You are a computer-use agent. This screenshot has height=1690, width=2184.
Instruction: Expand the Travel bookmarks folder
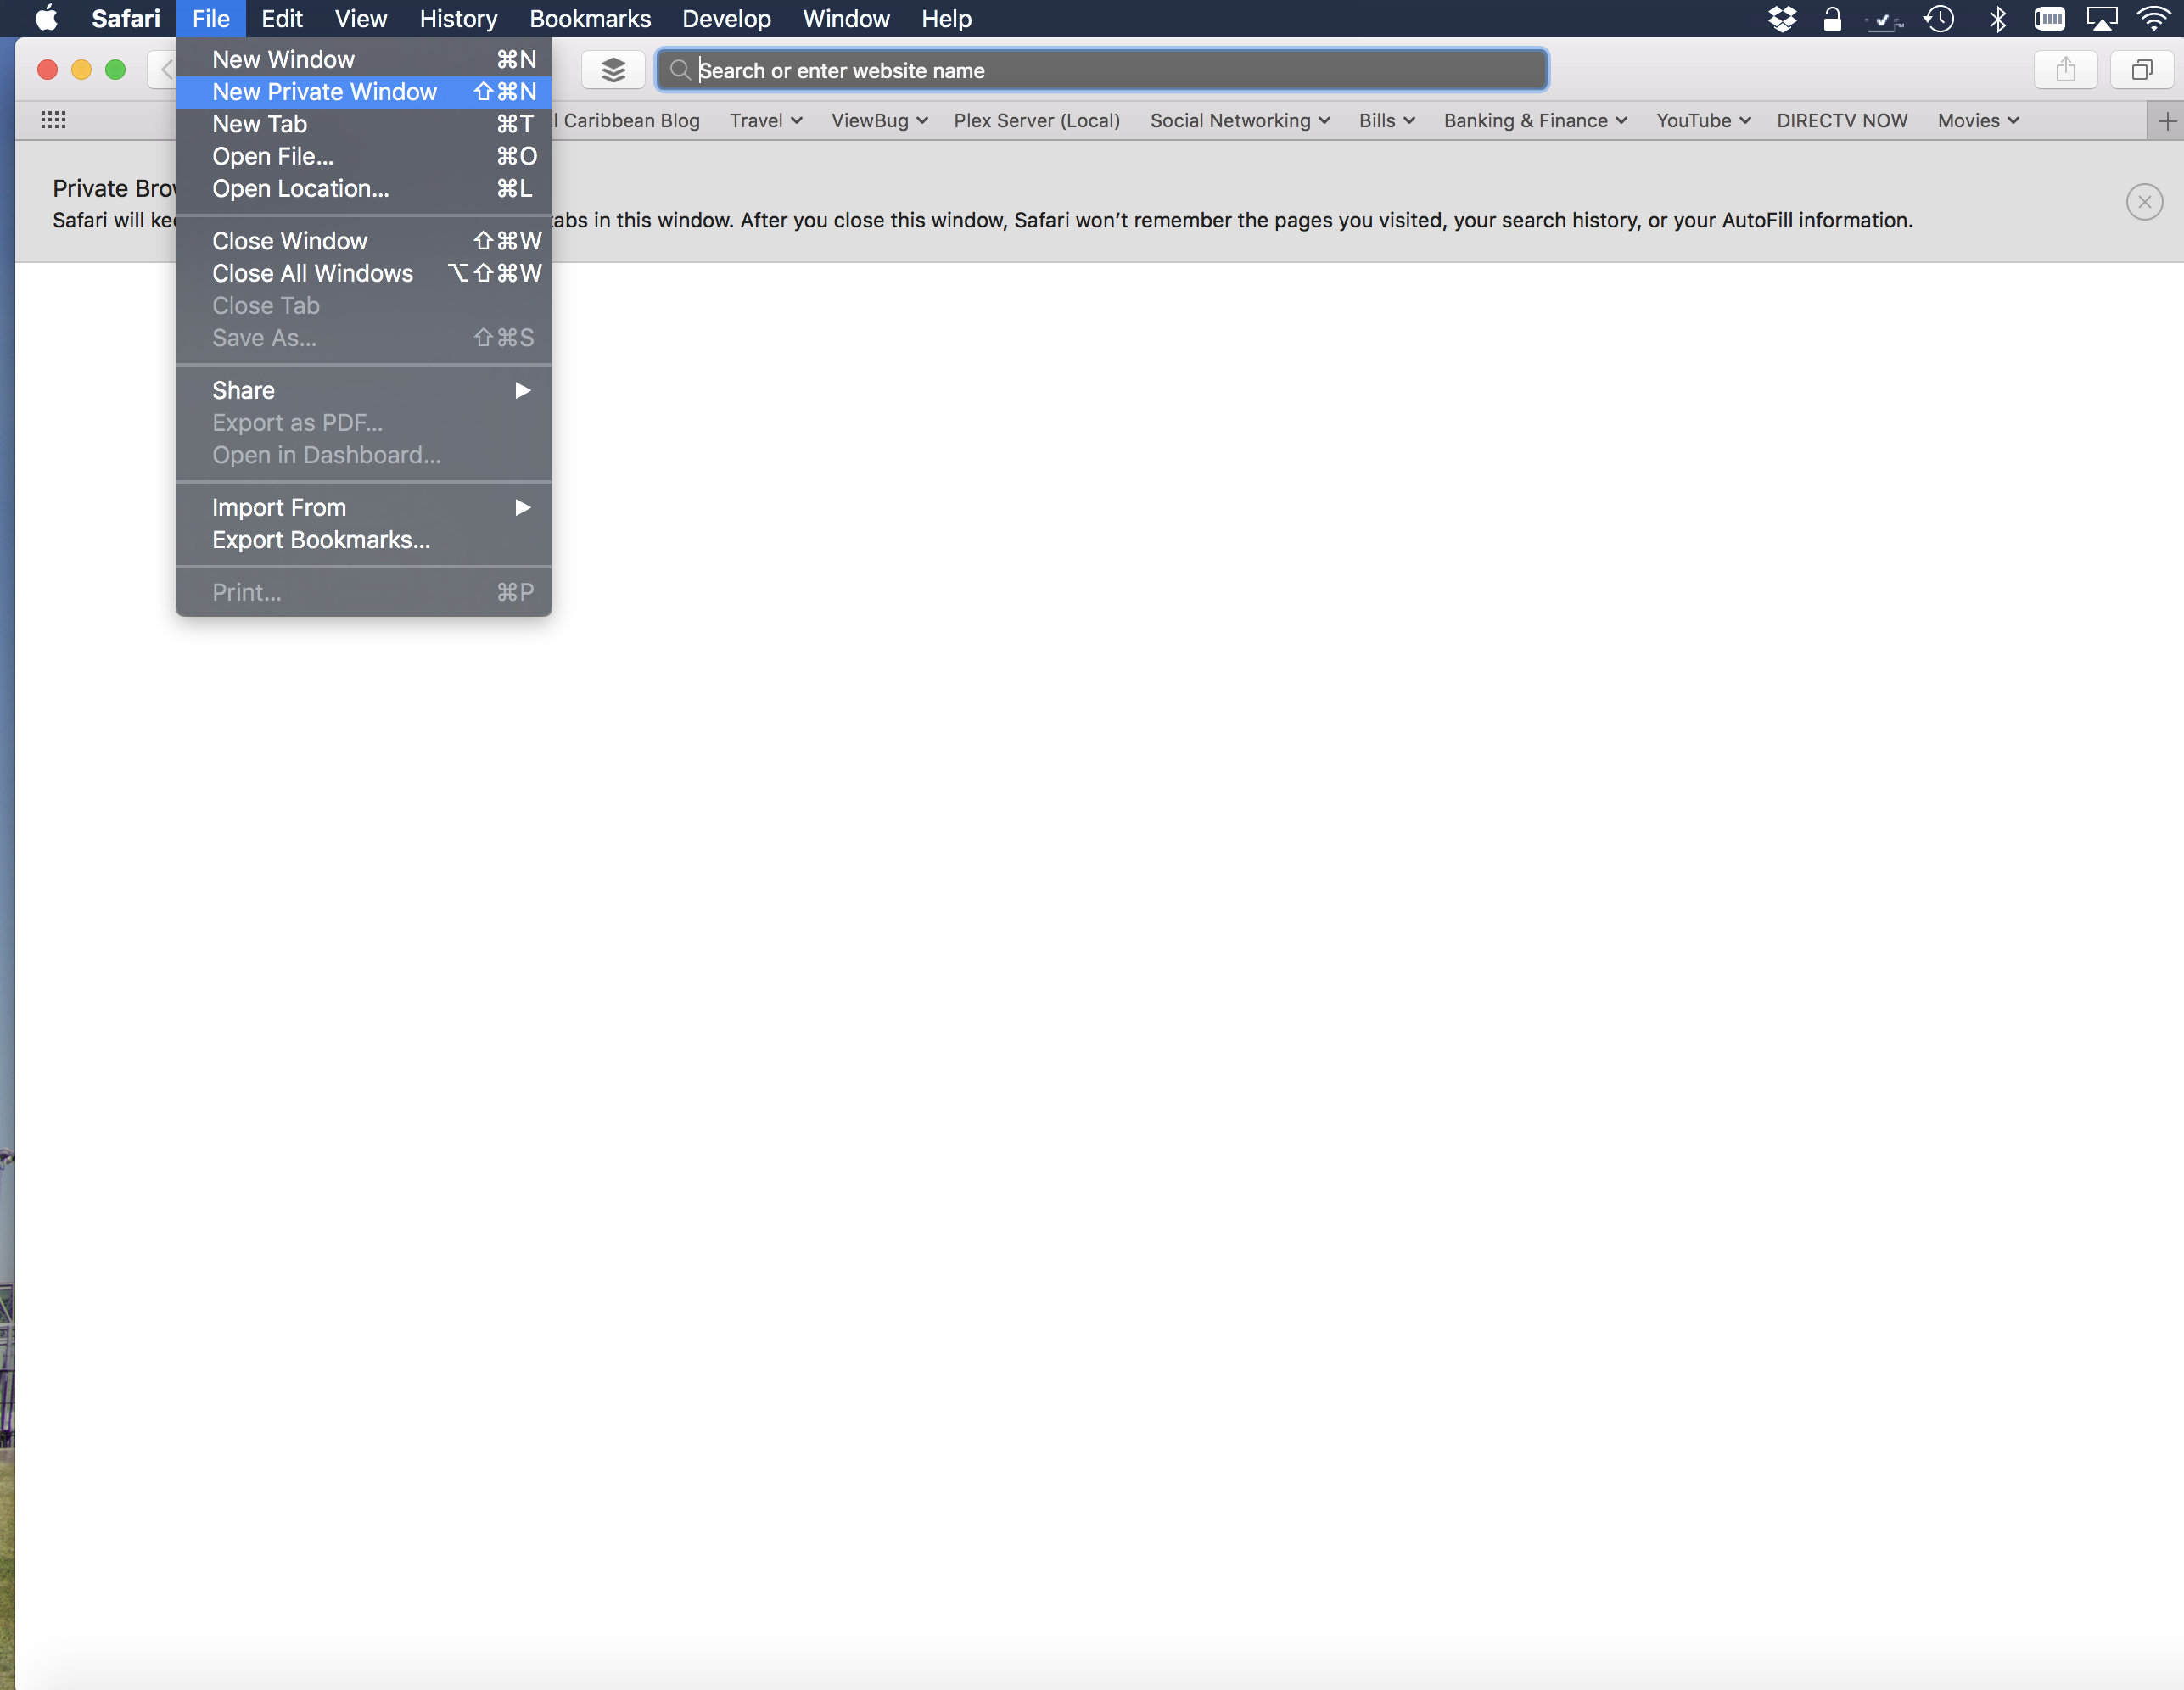point(766,121)
